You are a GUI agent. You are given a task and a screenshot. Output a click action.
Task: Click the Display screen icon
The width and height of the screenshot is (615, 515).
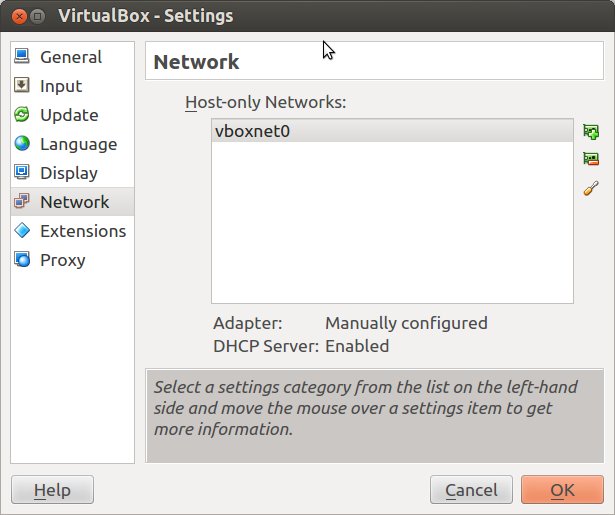click(x=22, y=172)
